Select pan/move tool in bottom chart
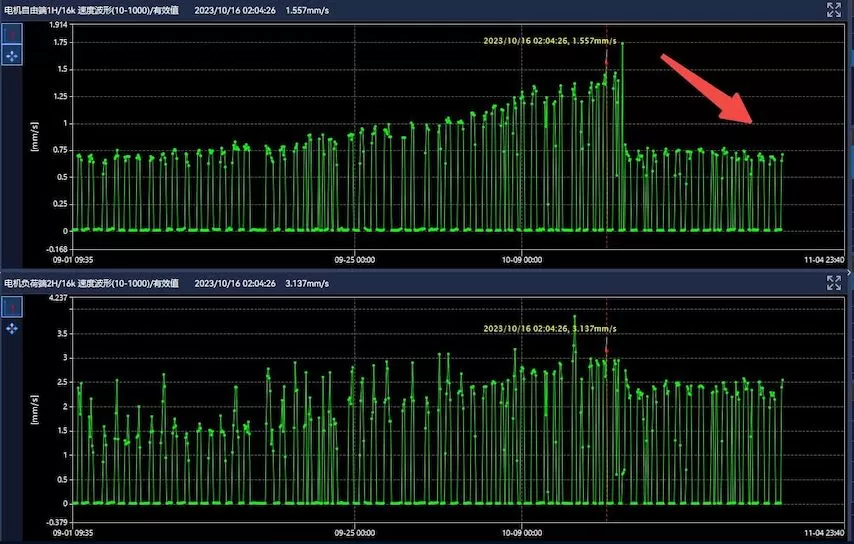The image size is (854, 544). pos(12,328)
